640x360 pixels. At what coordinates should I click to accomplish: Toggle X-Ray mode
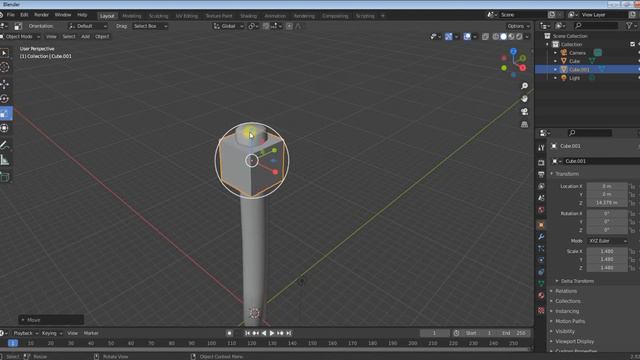[x=485, y=37]
